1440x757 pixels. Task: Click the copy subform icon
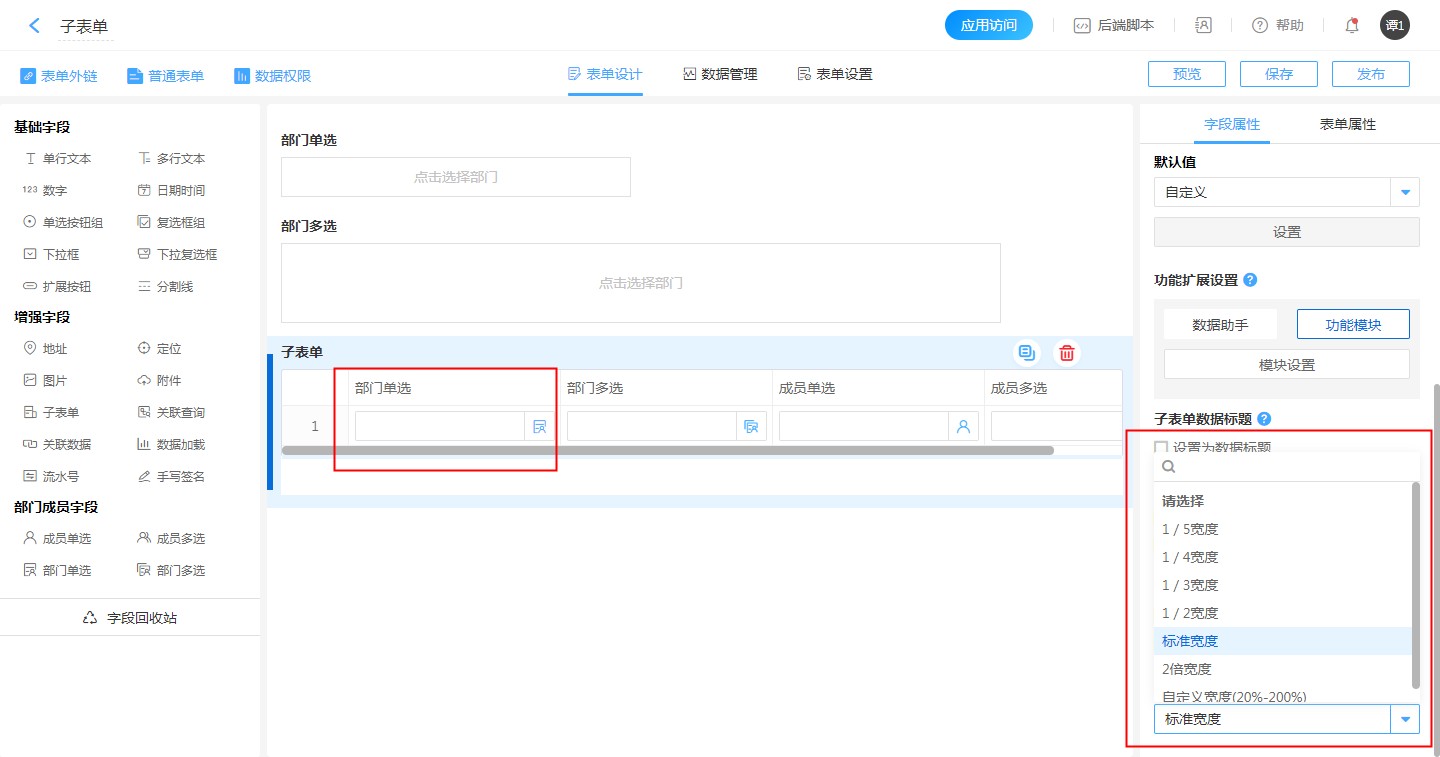(x=1026, y=353)
